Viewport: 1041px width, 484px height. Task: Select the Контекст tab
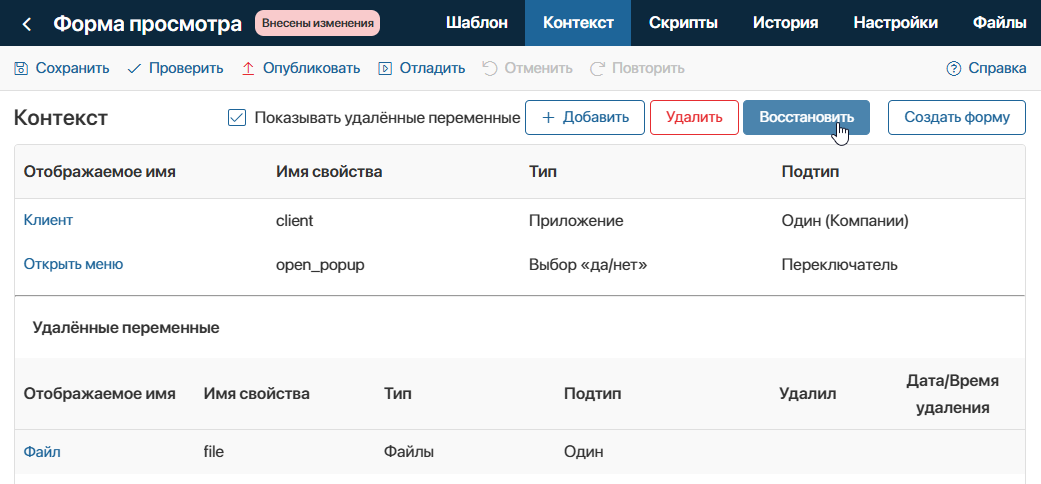578,23
